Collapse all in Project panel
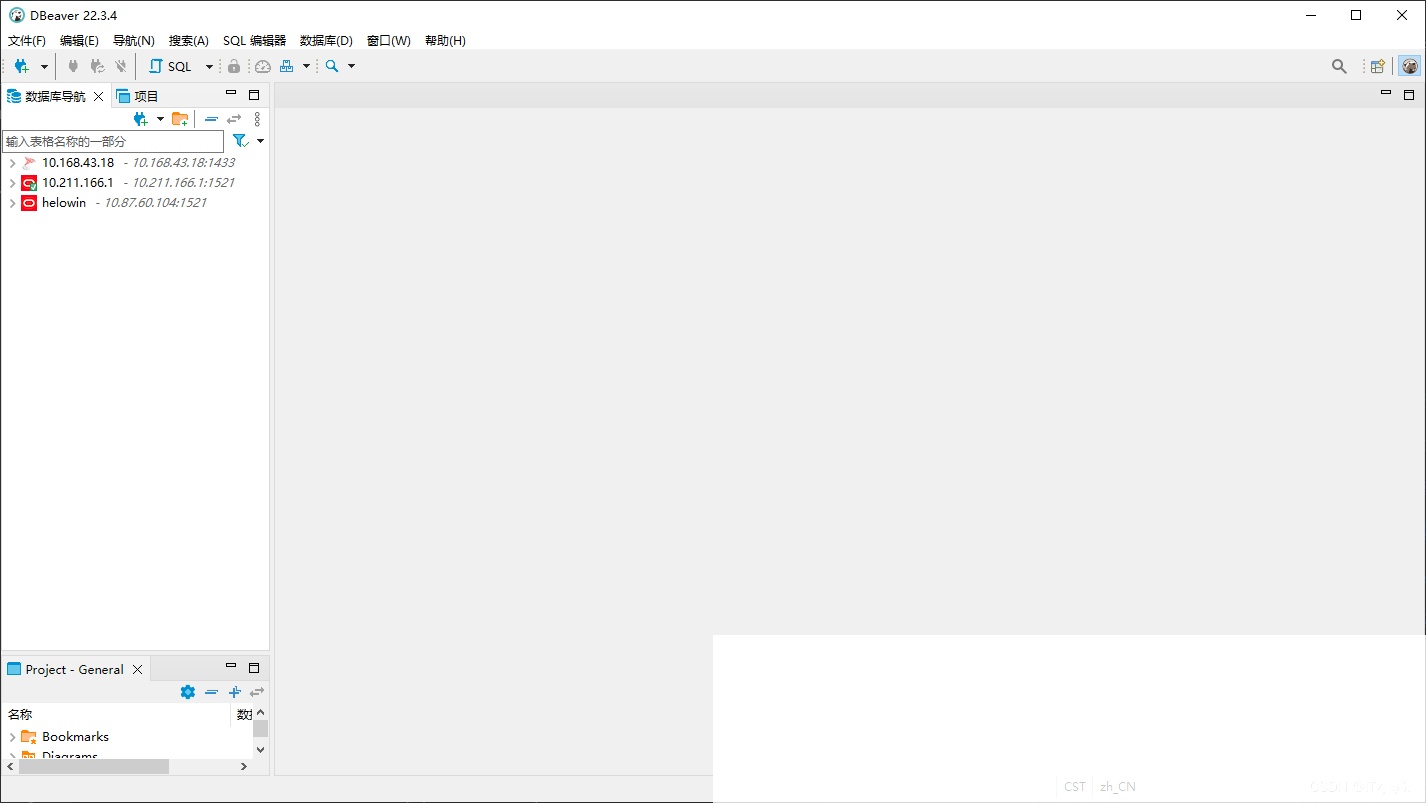Viewport: 1426px width, 803px height. click(211, 692)
